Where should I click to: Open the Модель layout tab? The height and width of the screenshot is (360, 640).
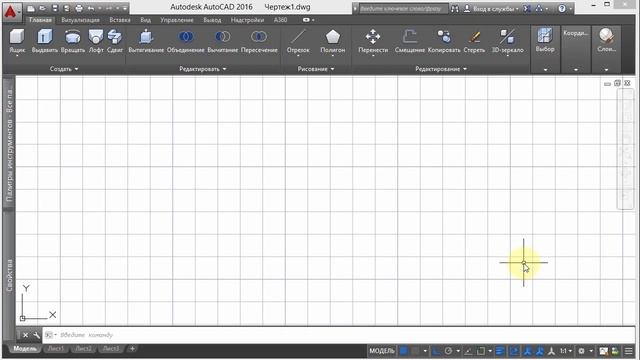point(25,349)
